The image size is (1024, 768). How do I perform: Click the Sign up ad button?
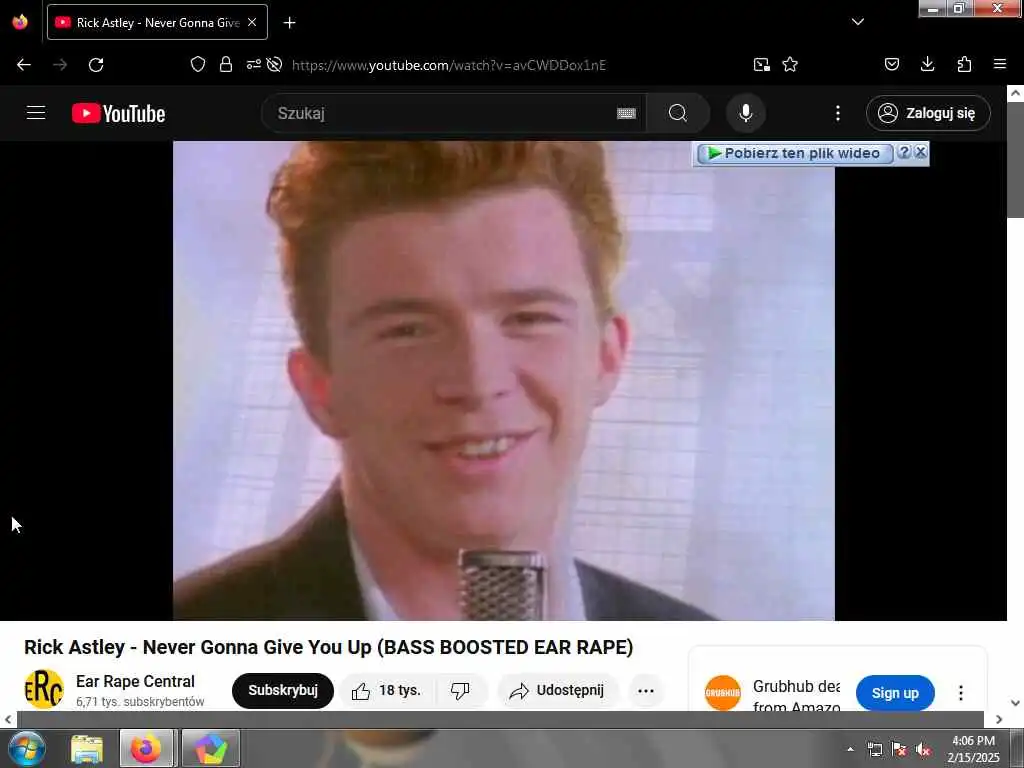(x=895, y=693)
